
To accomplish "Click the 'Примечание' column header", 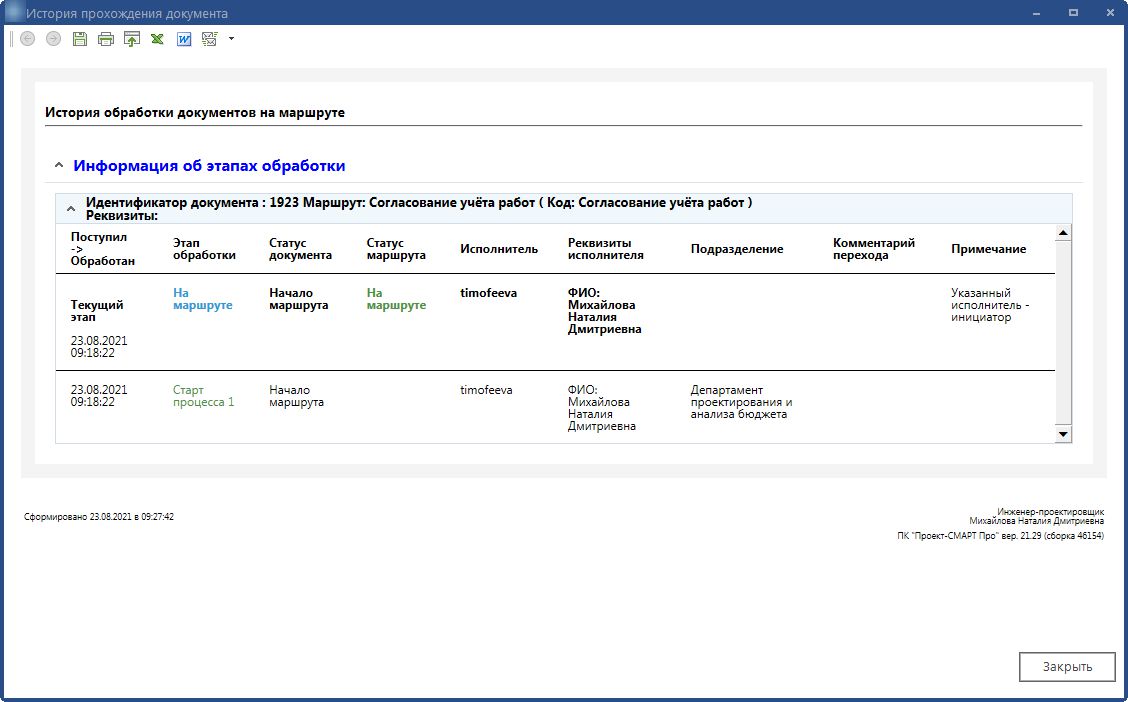I will (988, 249).
